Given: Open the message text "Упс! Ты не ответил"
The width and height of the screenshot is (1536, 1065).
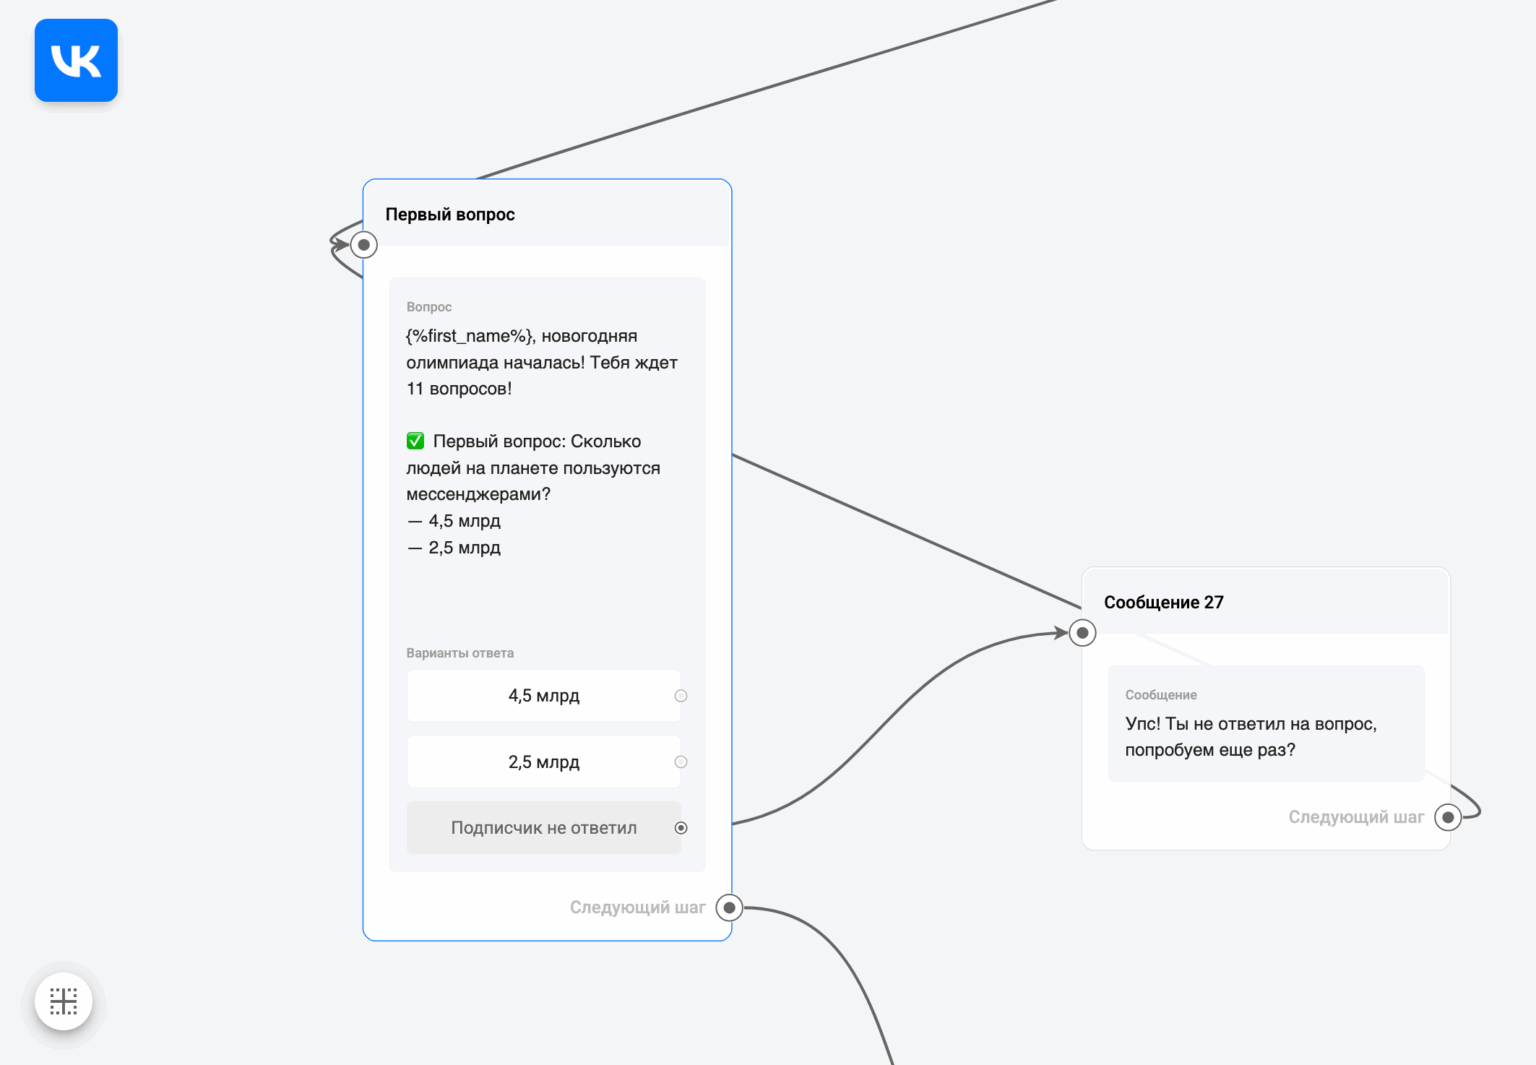Looking at the screenshot, I should pos(1250,737).
